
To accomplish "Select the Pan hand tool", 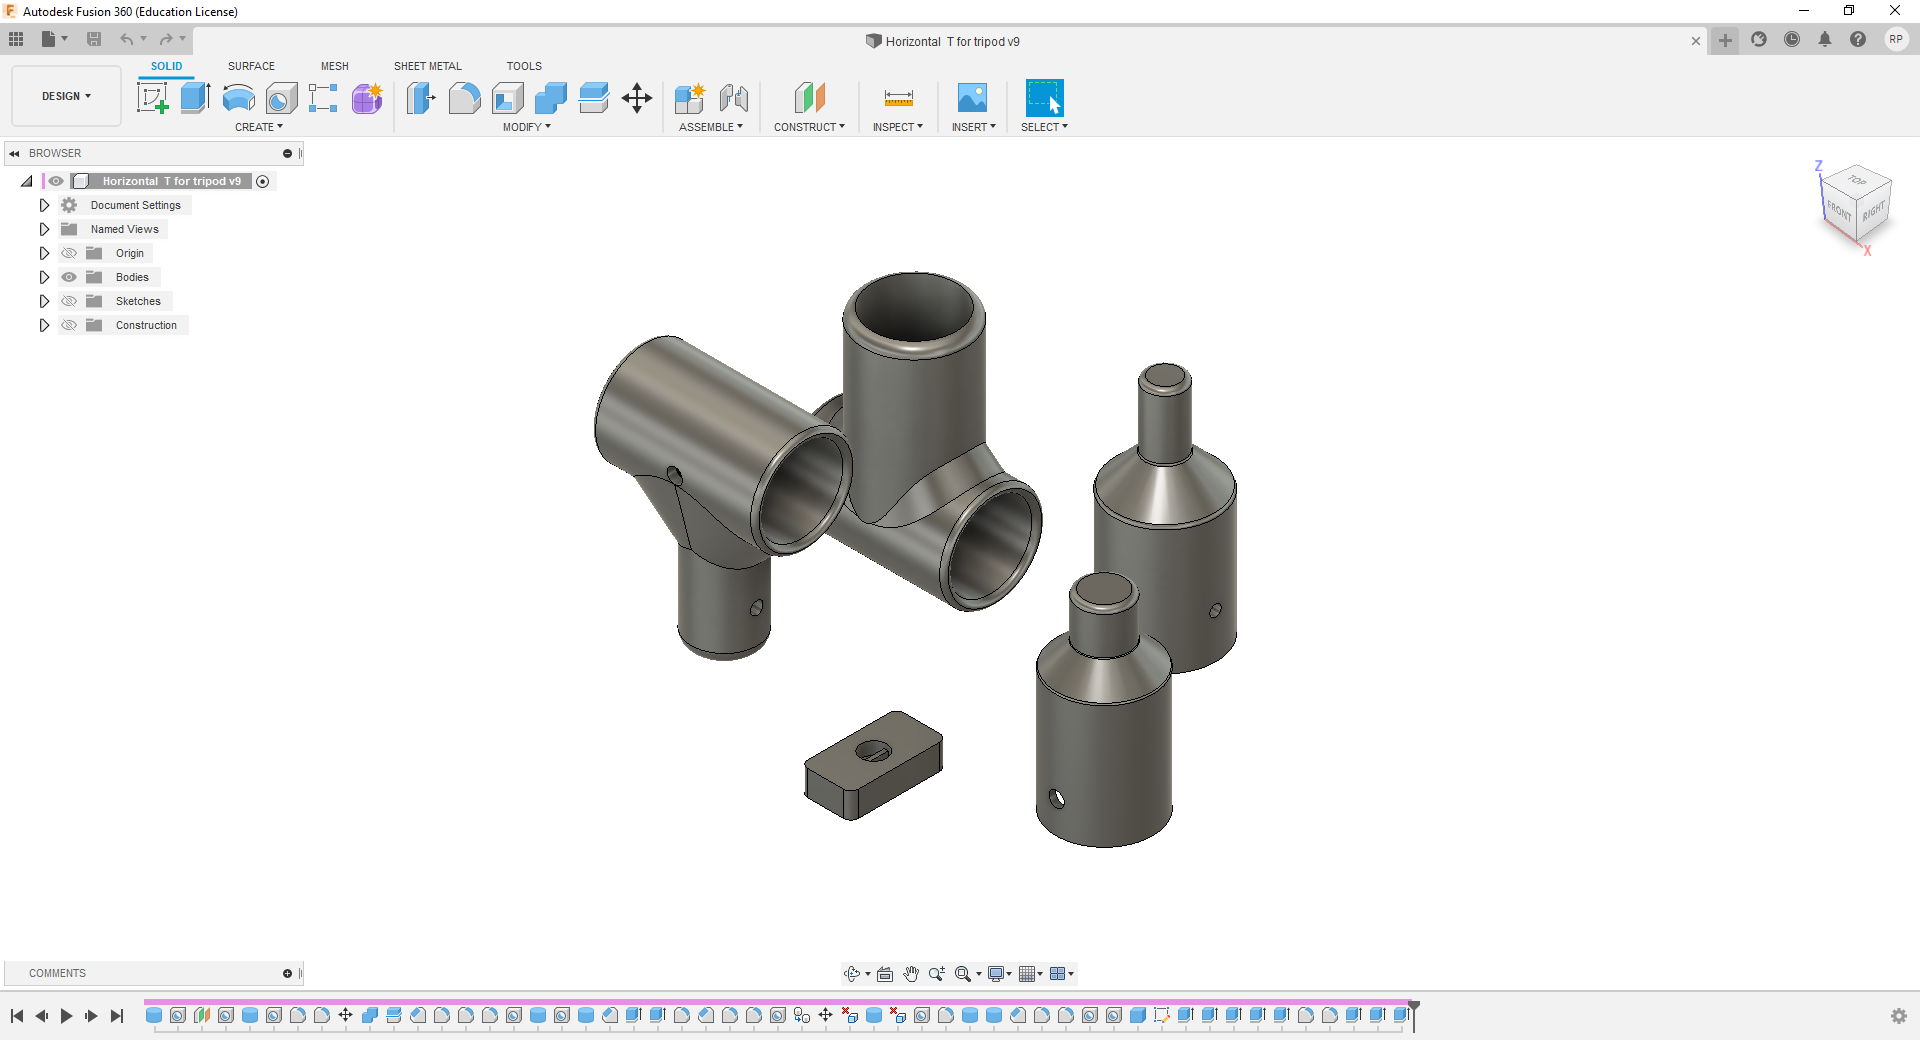I will point(911,974).
